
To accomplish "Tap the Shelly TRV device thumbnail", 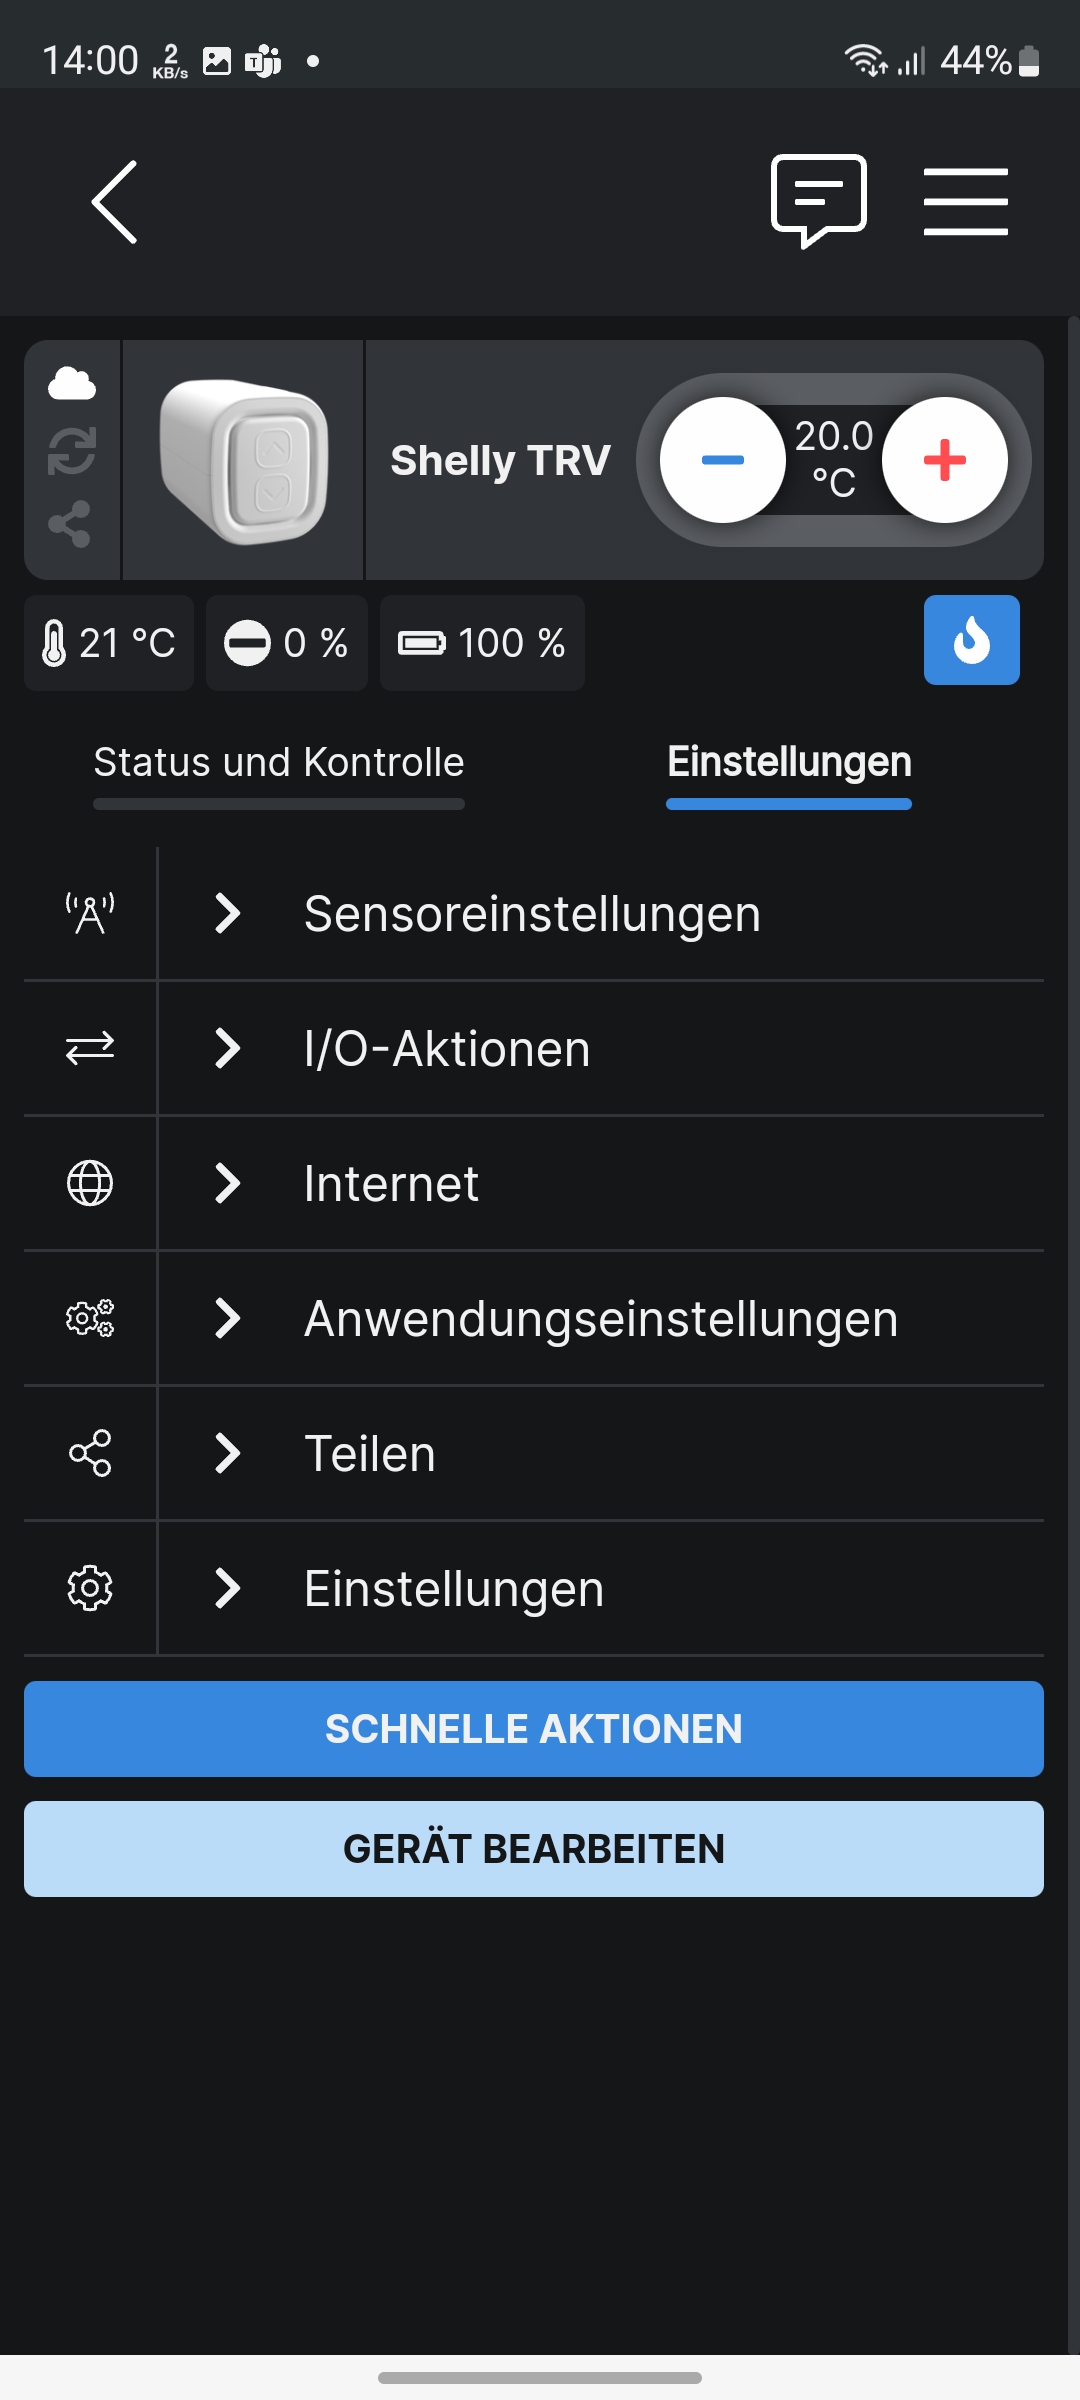I will (x=243, y=460).
